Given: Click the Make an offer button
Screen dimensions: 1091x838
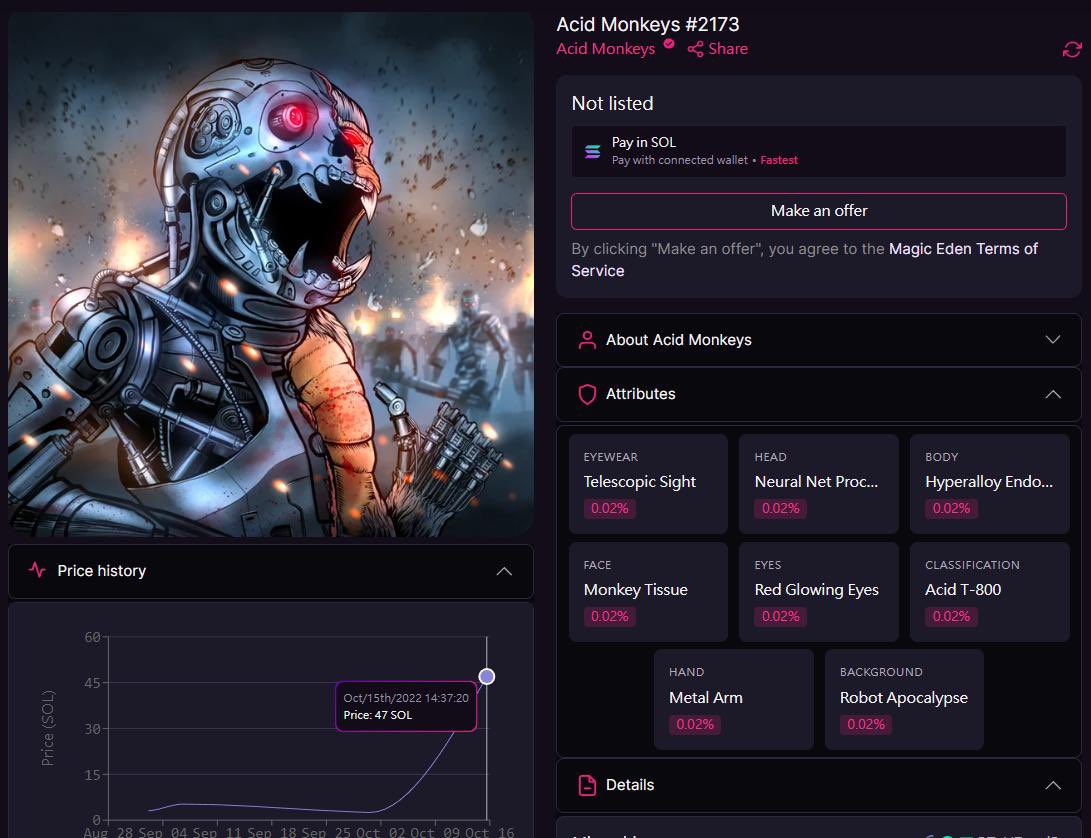Looking at the screenshot, I should point(819,211).
